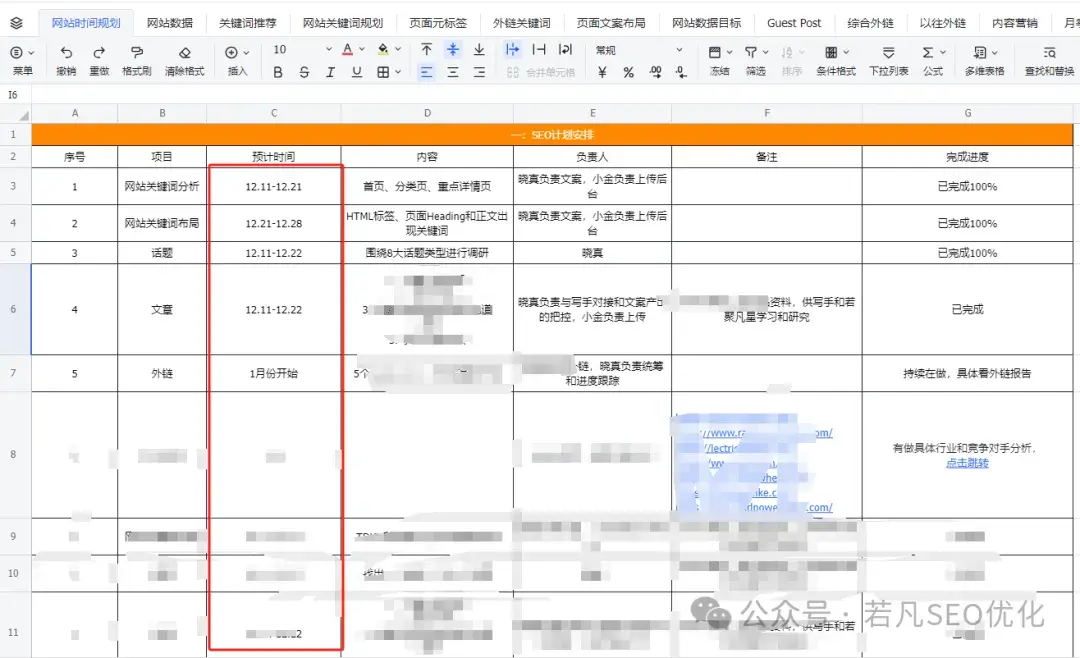The width and height of the screenshot is (1080, 658).
Task: Expand the fill color dropdown arrow
Action: (397, 50)
